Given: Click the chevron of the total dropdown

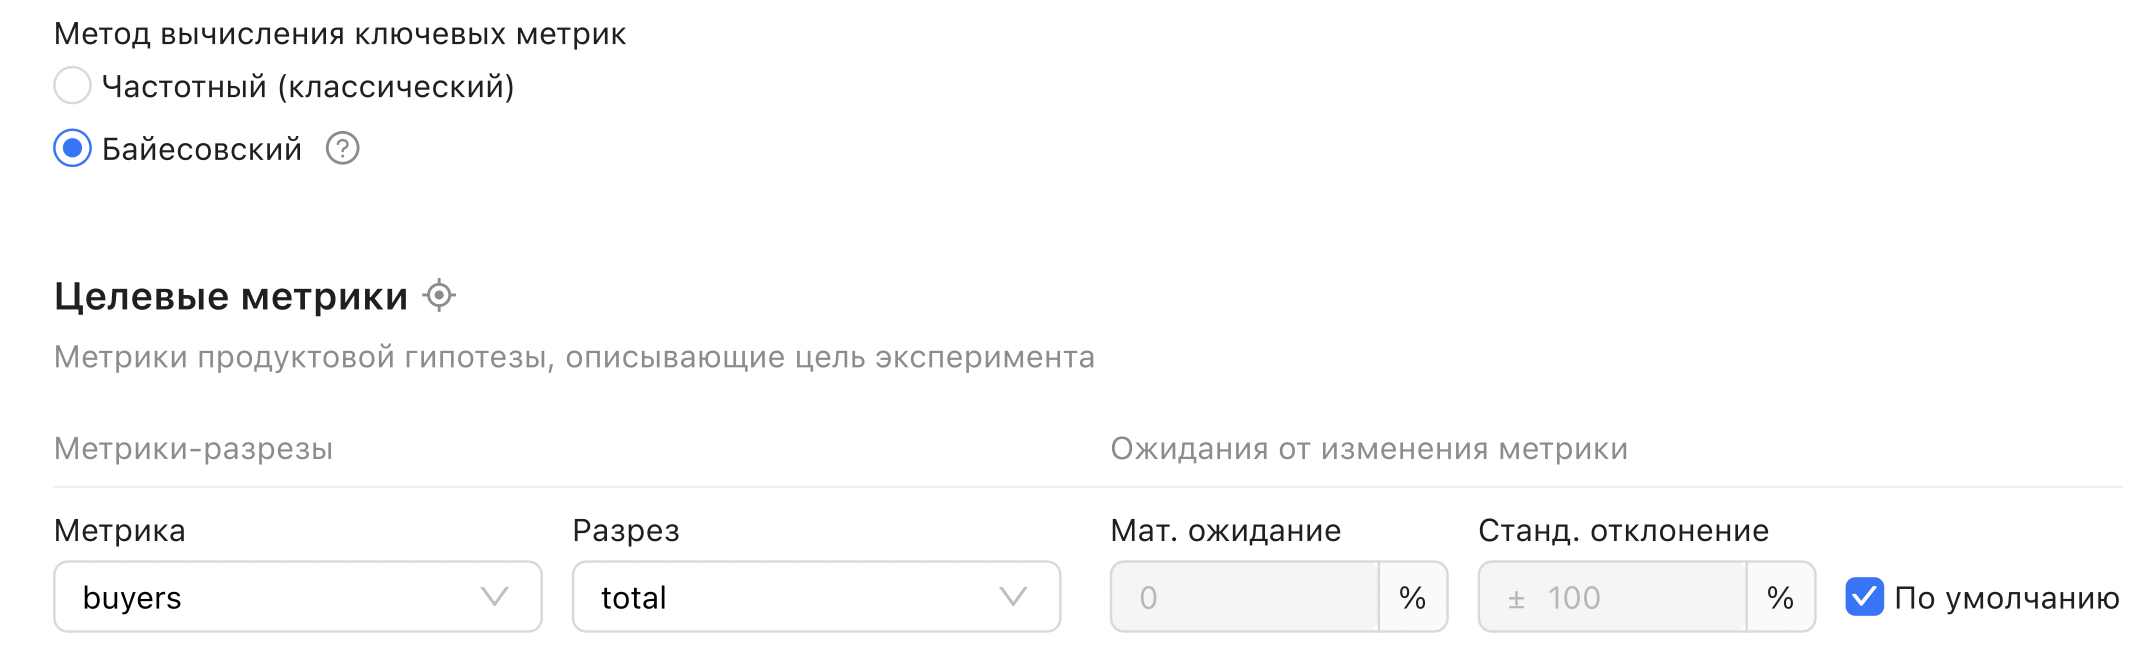Looking at the screenshot, I should (1012, 597).
